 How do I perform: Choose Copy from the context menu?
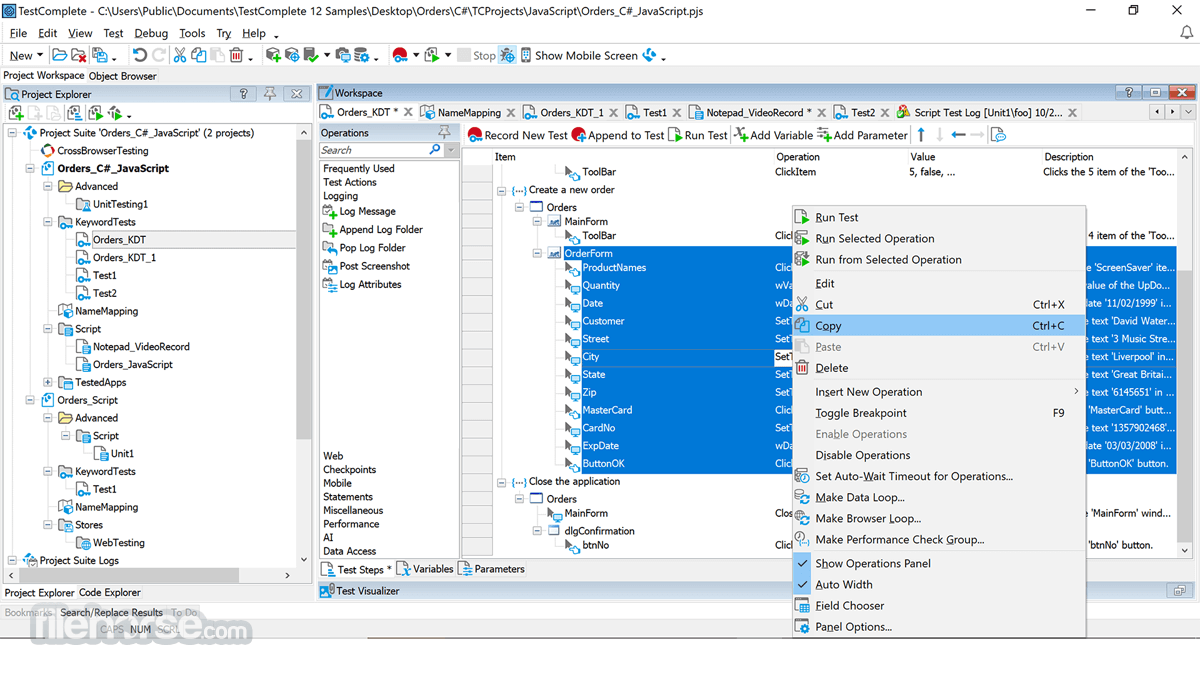(x=939, y=325)
